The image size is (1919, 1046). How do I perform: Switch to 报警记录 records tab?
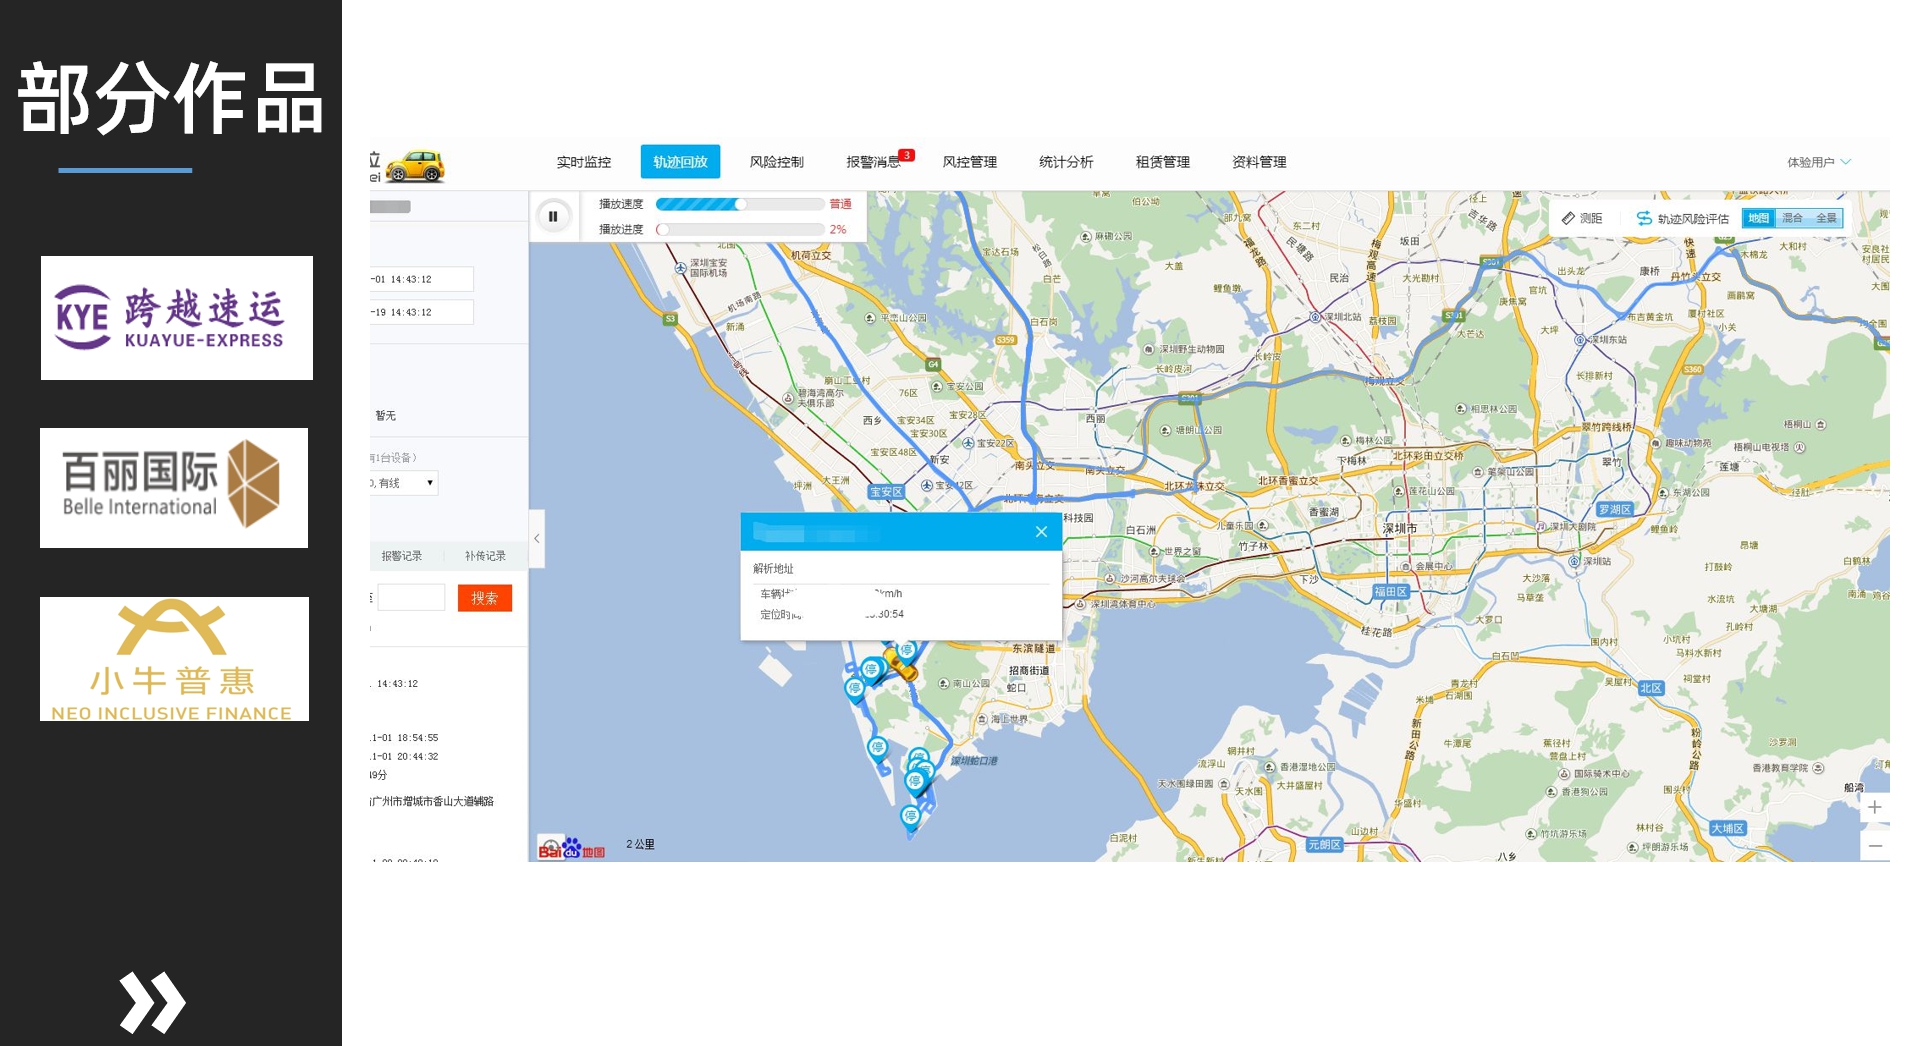click(x=401, y=556)
